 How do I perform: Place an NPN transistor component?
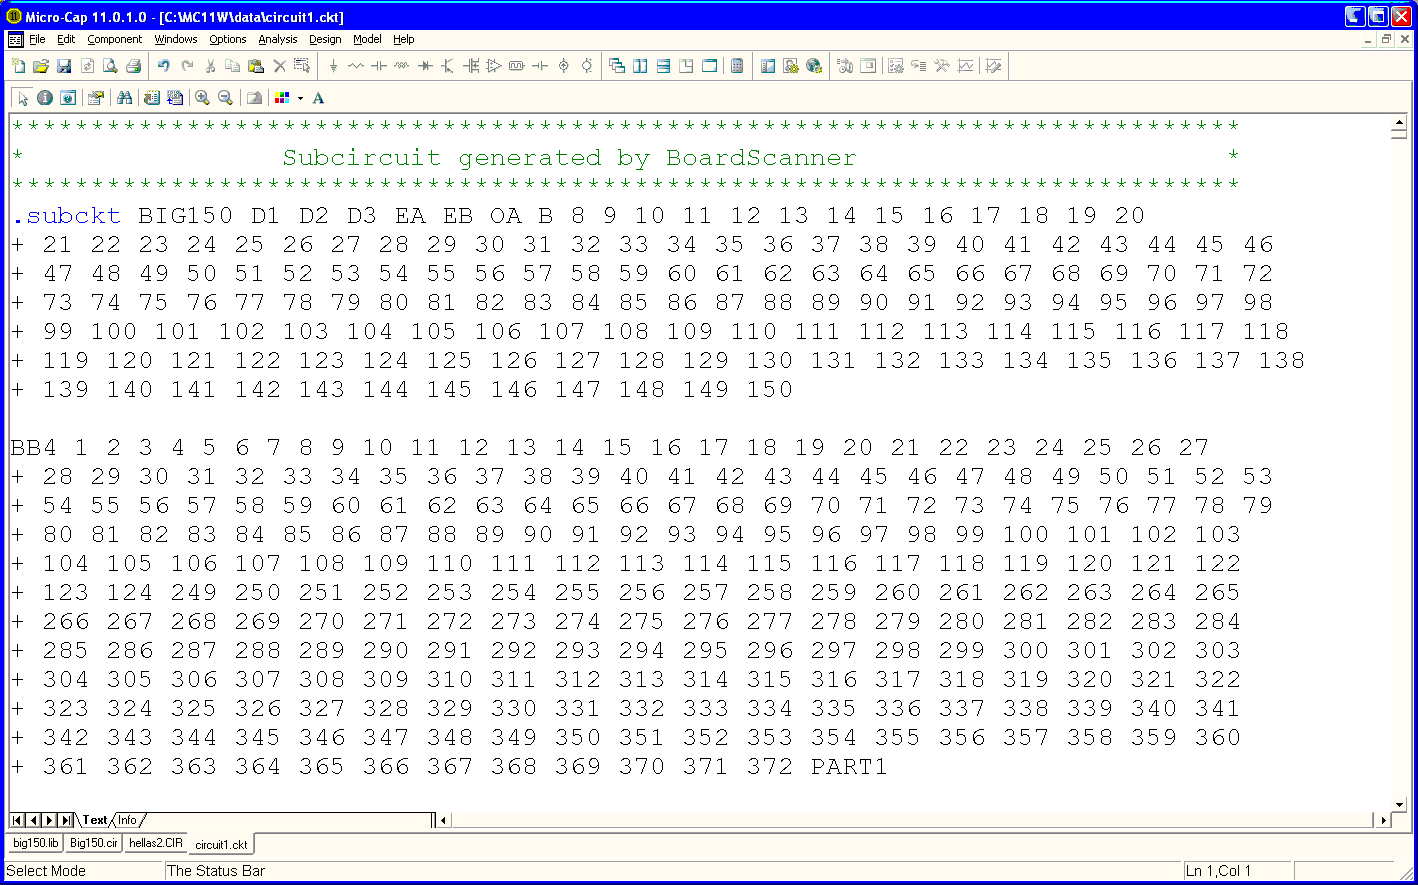tap(447, 66)
